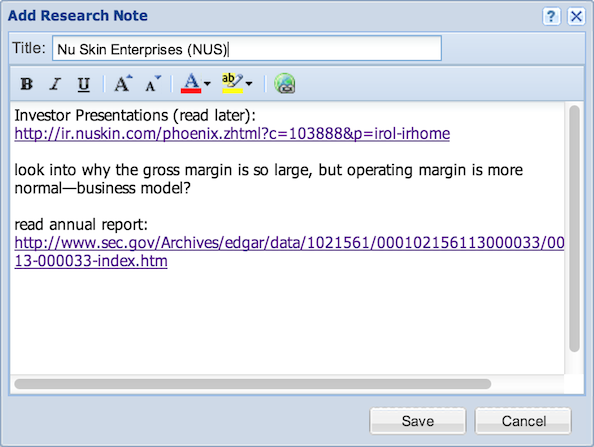Apply yellow highlight color
This screenshot has height=447, width=594.
click(232, 83)
